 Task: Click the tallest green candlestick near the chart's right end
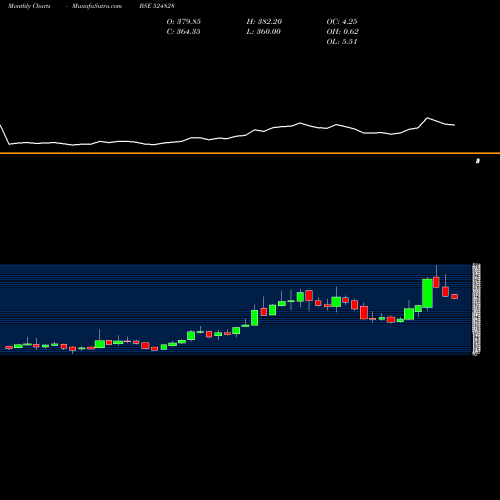(x=427, y=293)
